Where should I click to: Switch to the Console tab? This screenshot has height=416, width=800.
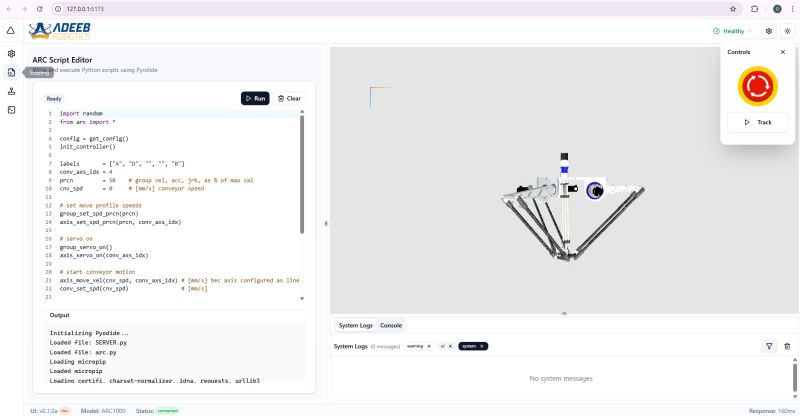click(x=391, y=326)
